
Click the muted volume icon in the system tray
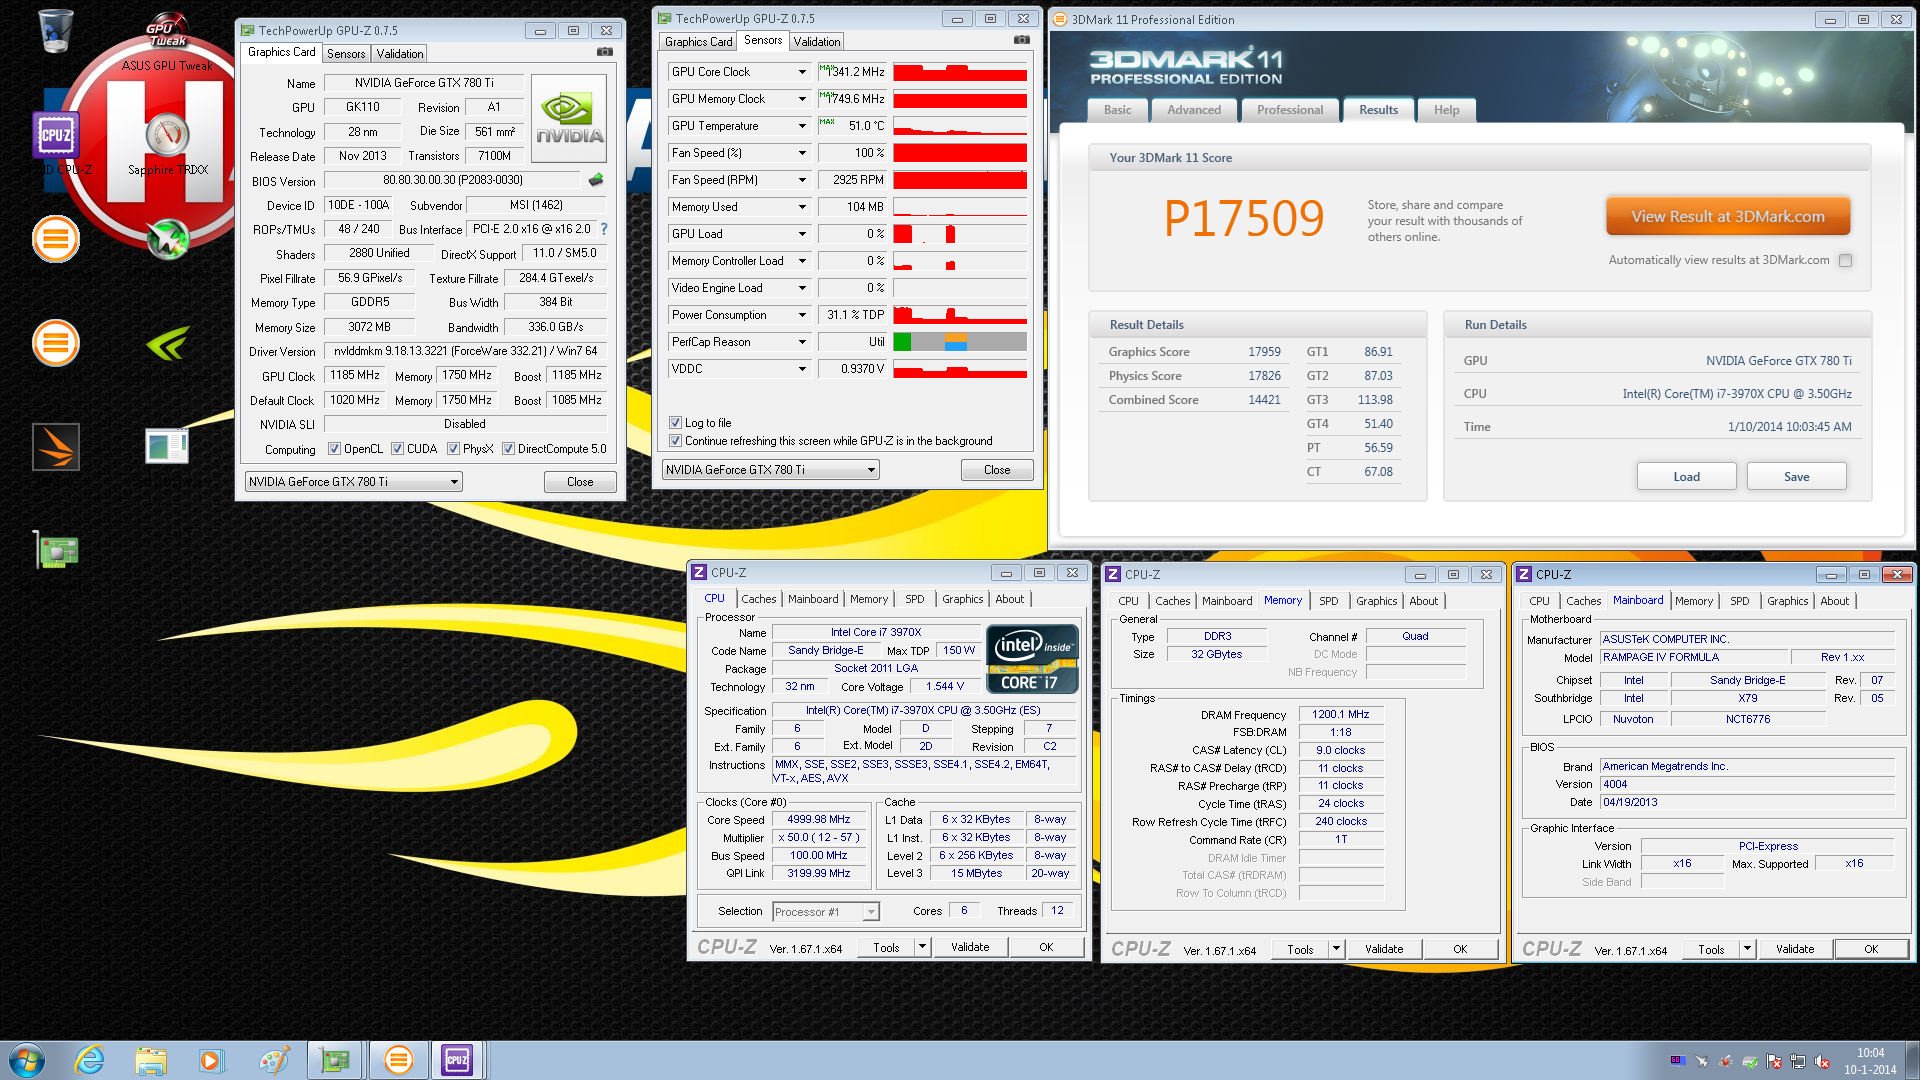coord(1822,1061)
